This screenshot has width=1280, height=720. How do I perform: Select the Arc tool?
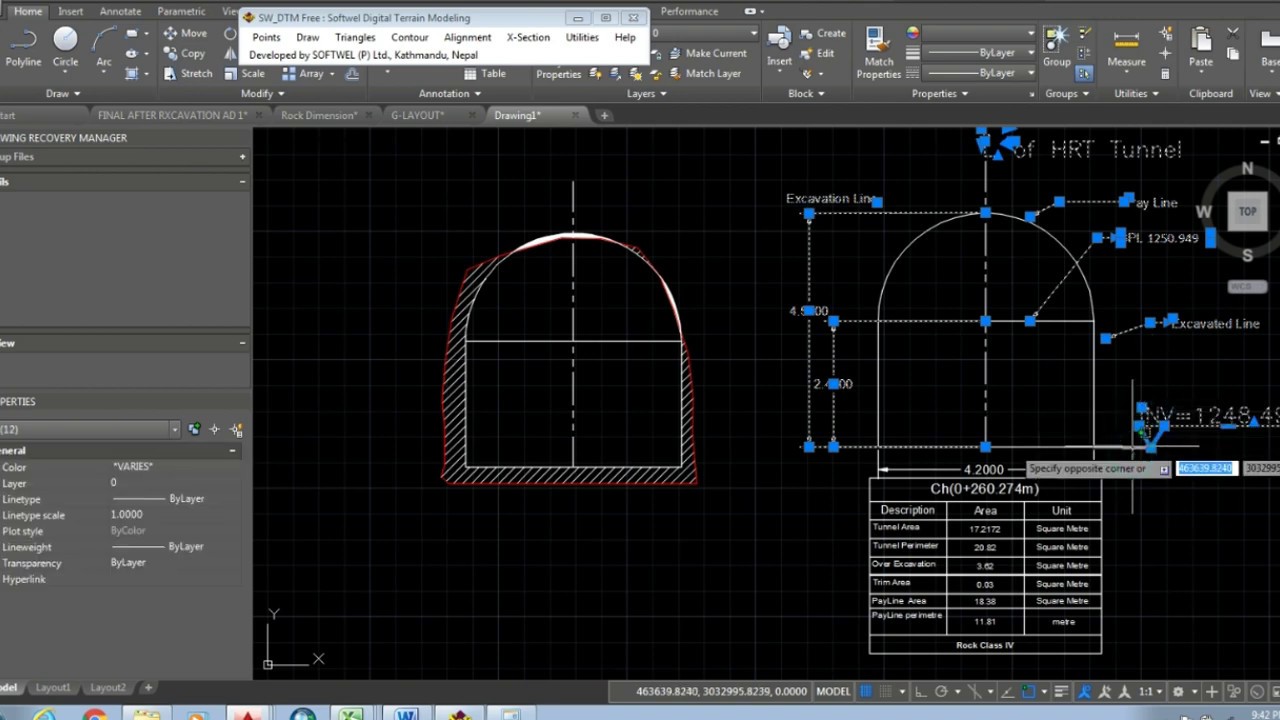tap(103, 48)
